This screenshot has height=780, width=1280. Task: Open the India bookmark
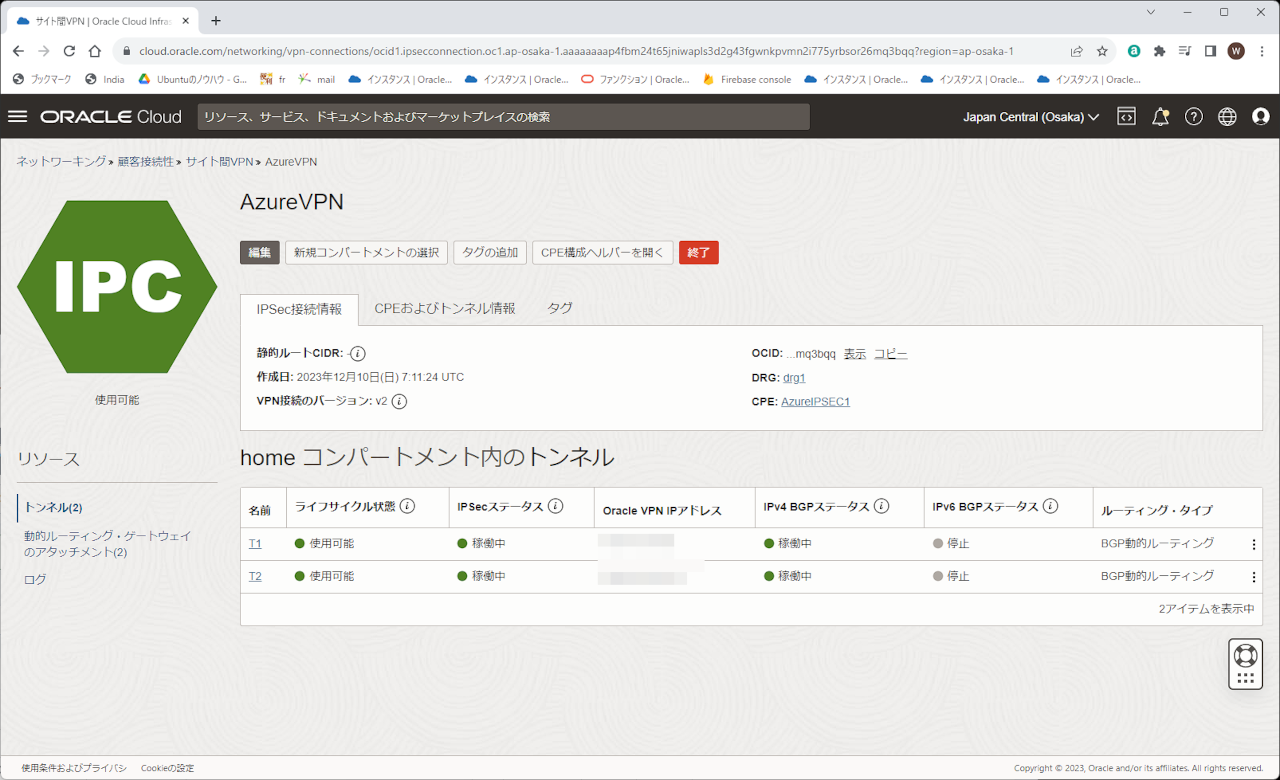[x=105, y=79]
